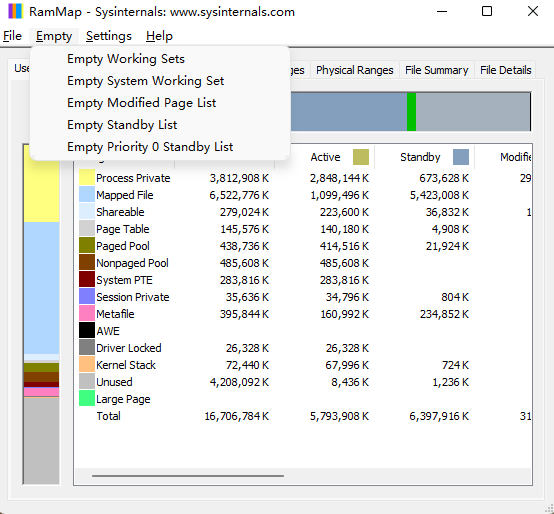554x514 pixels.
Task: Choose Empty System Working Set
Action: coord(160,81)
